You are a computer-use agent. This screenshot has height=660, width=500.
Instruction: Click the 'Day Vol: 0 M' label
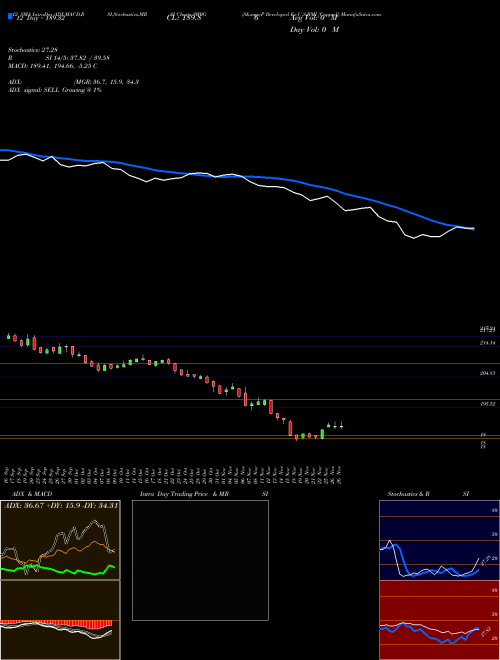pyautogui.click(x=314, y=30)
